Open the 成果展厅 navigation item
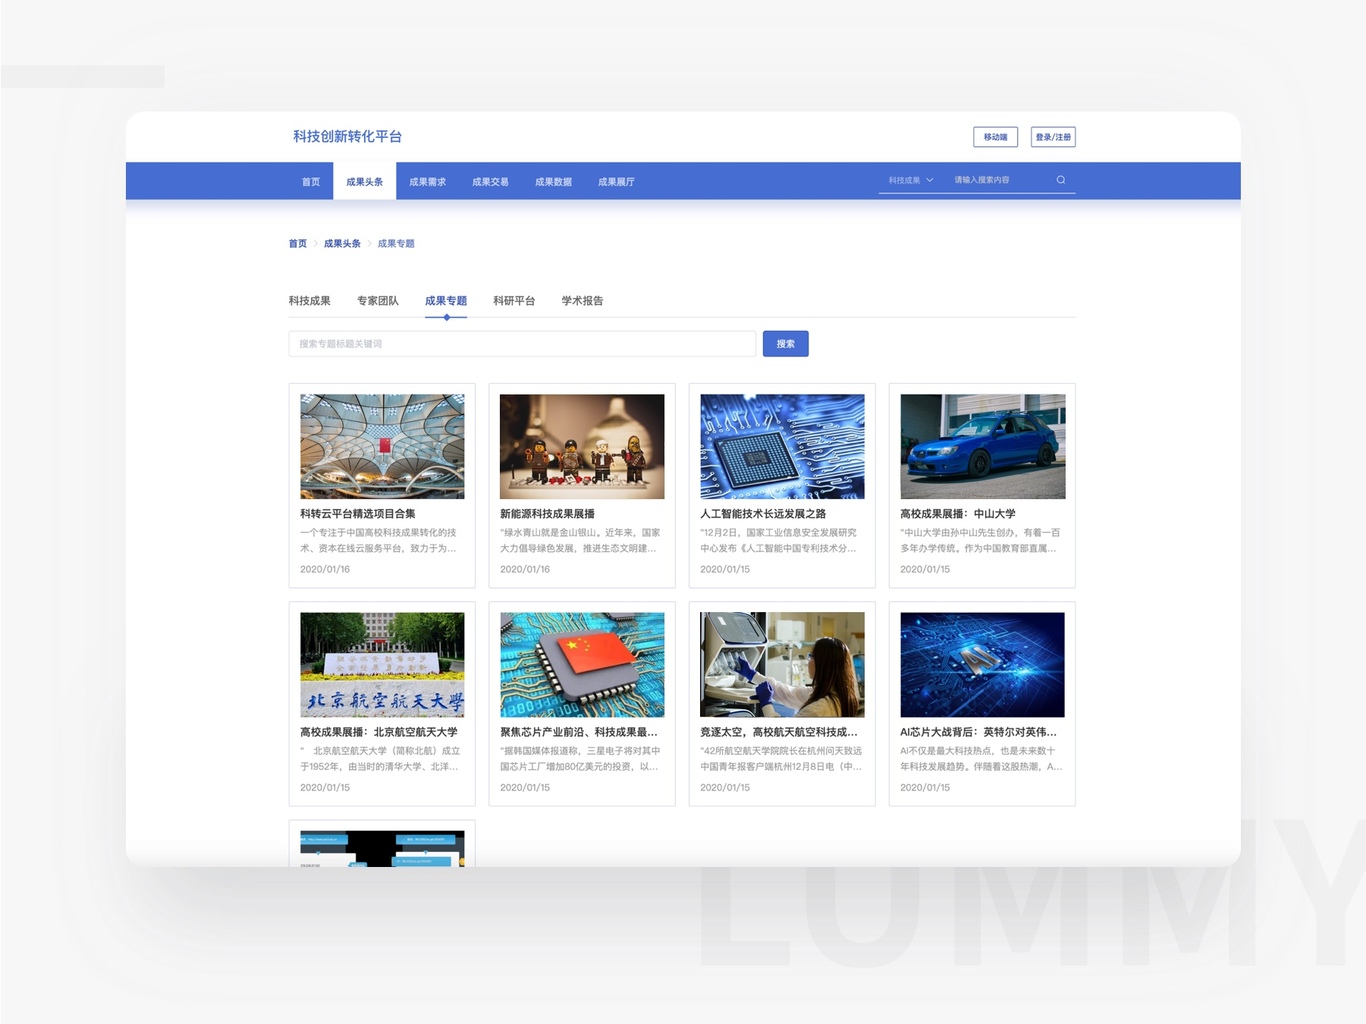This screenshot has width=1366, height=1024. (616, 182)
